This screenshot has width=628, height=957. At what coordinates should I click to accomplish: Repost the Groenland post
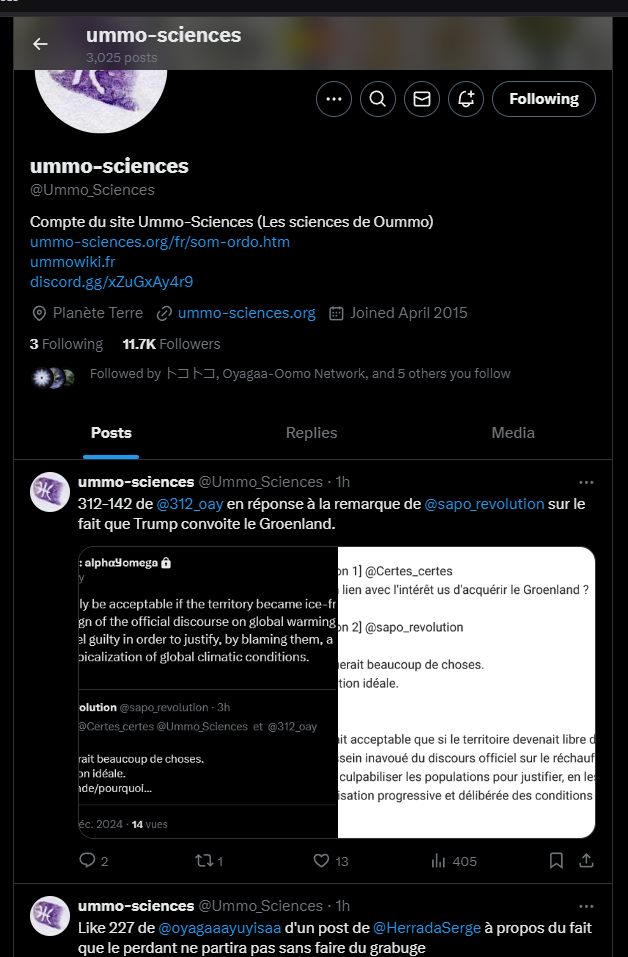pos(201,860)
